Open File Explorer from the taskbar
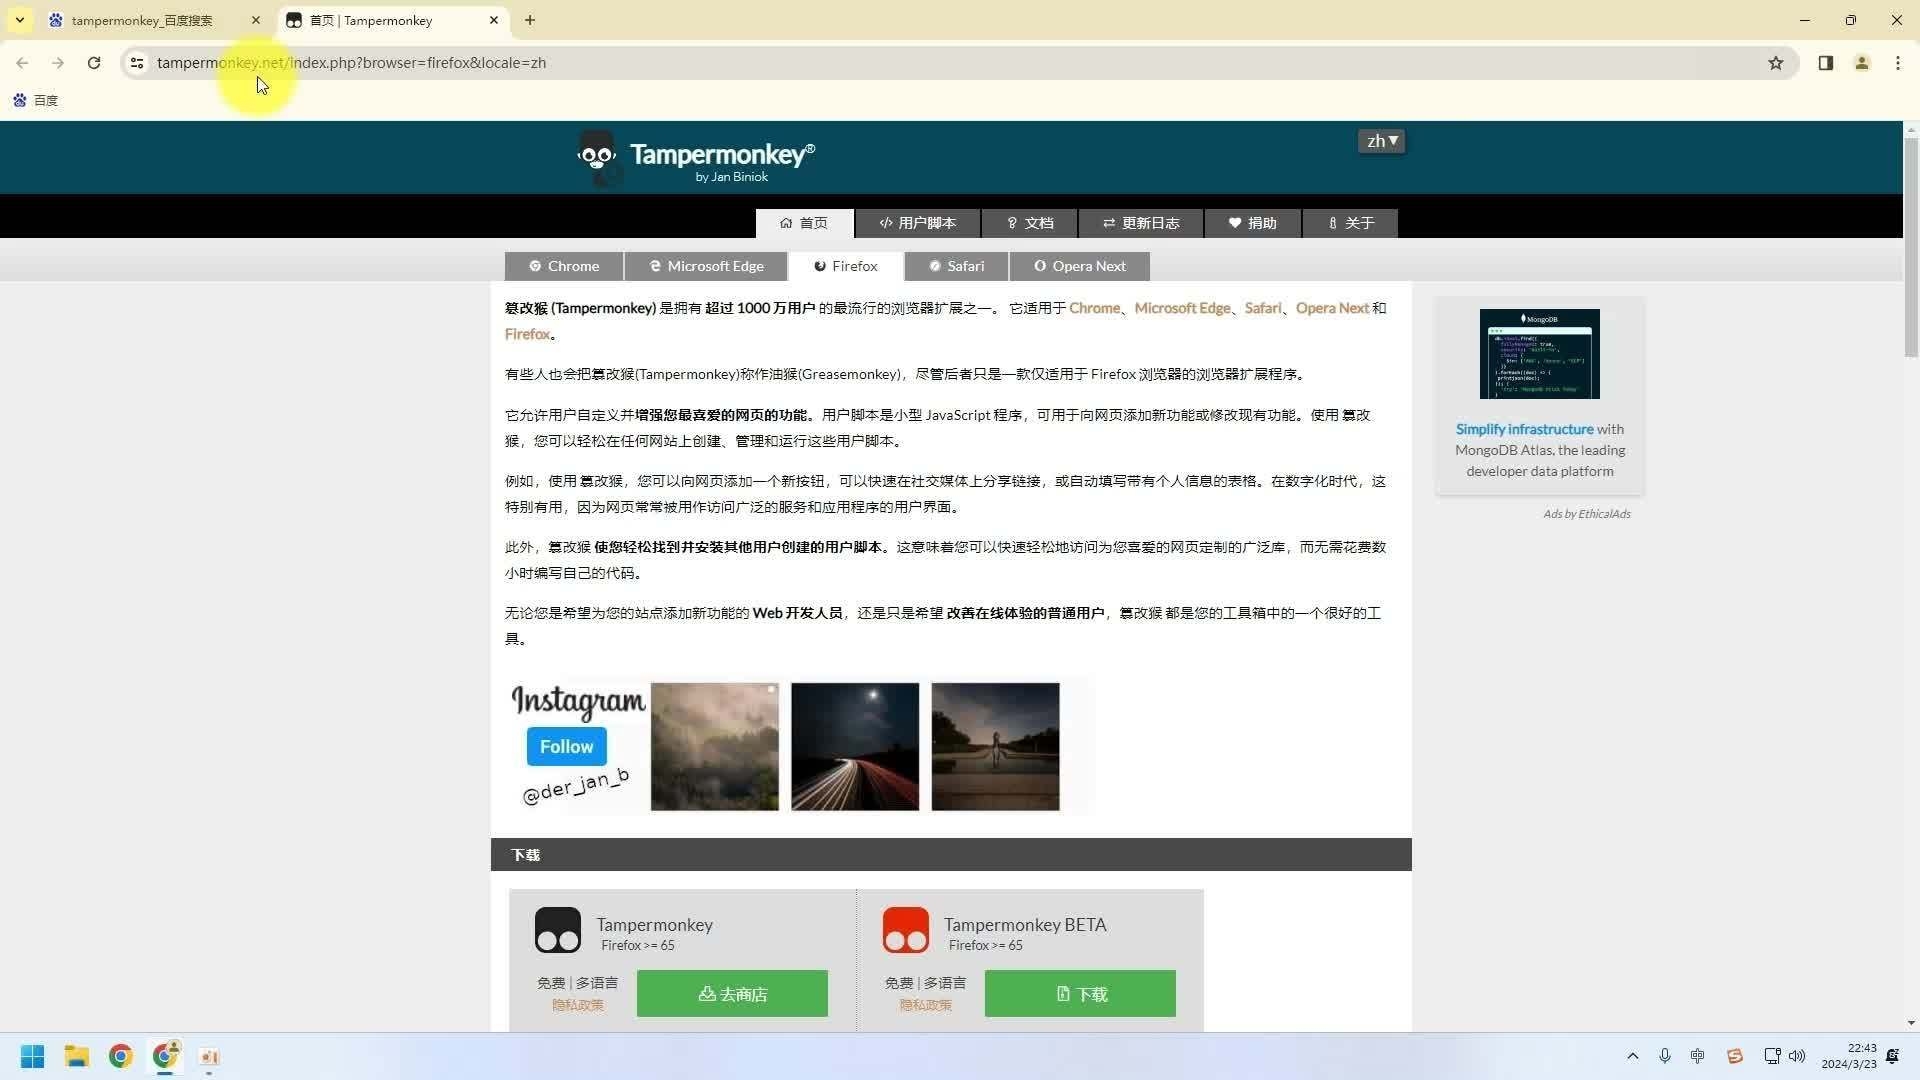 click(76, 1056)
